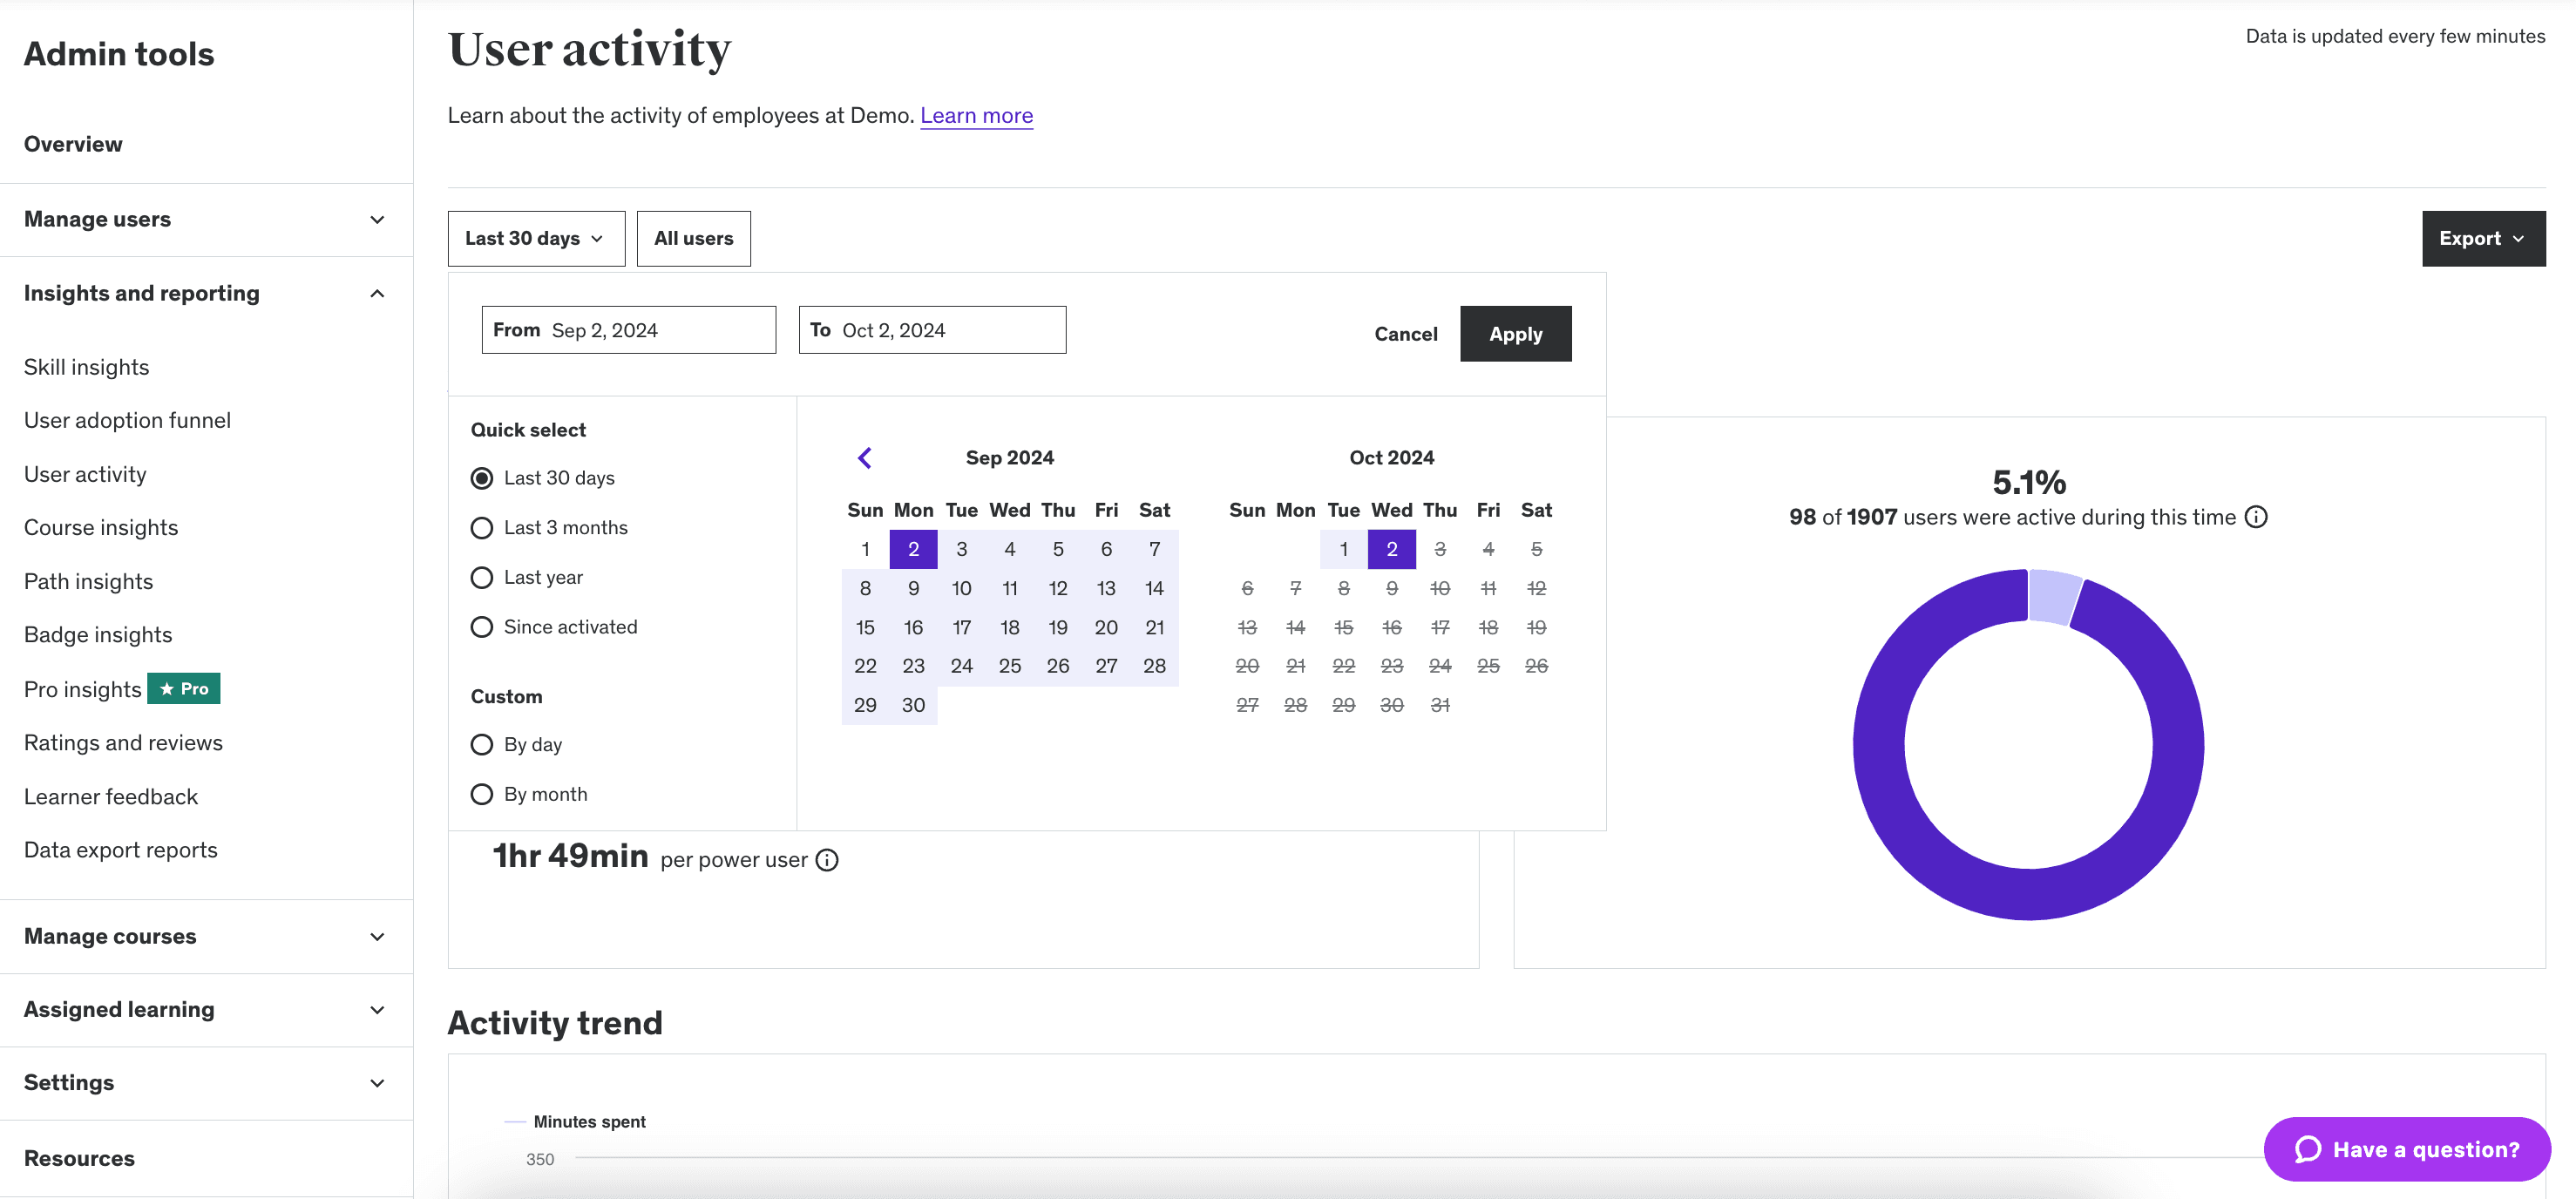Open the "Learn more" link
Screen dimensions: 2576x1199
tap(976, 115)
